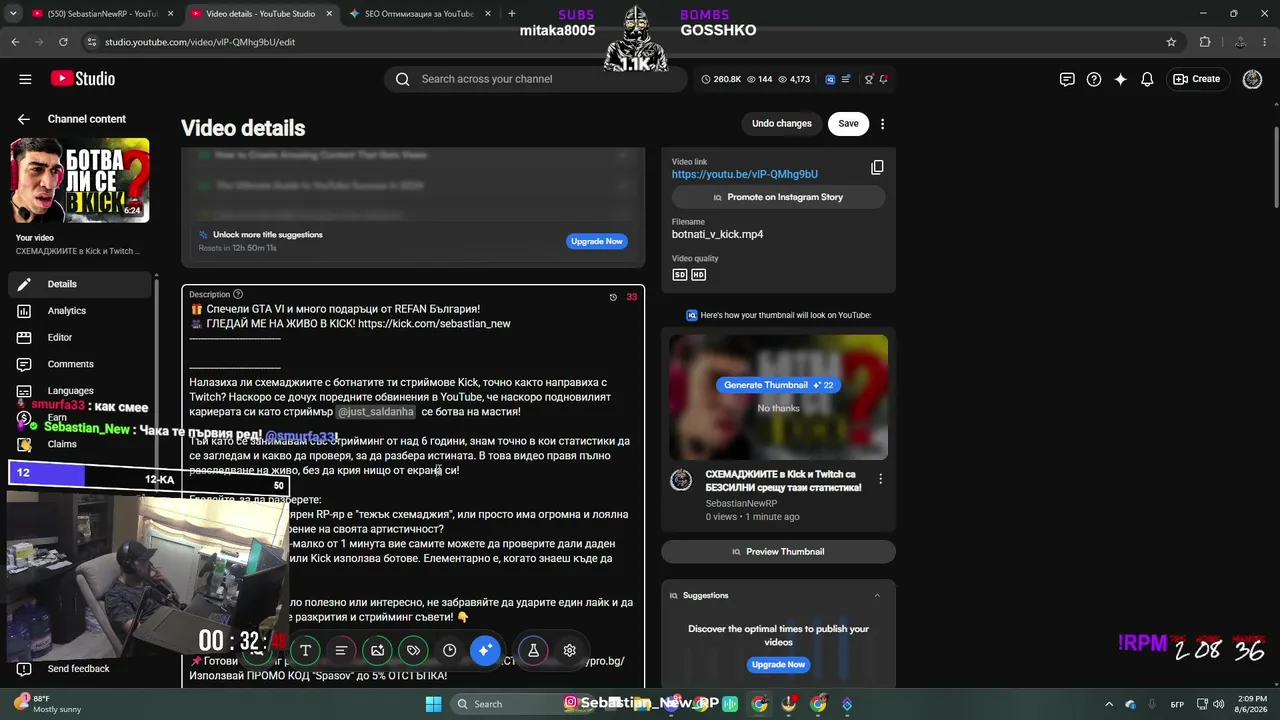Click Send feedback in the sidebar
Screen dimensions: 1280x720
click(x=78, y=669)
